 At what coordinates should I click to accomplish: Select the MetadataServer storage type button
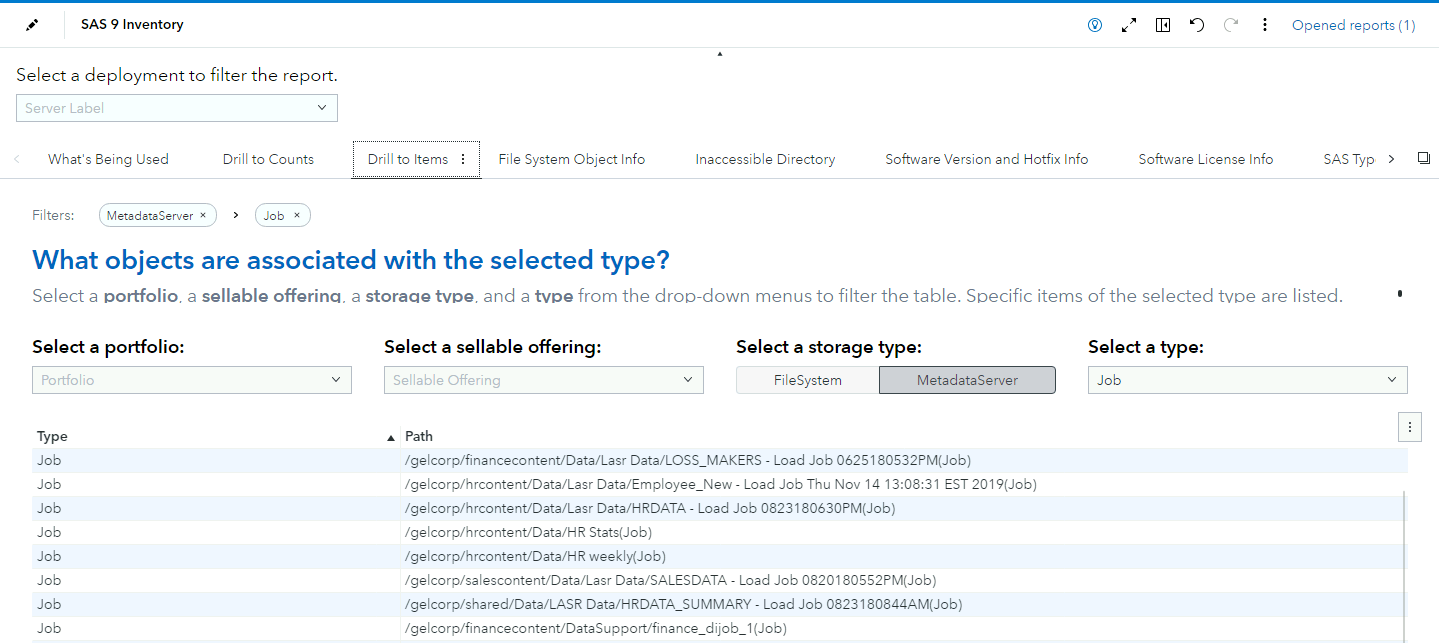click(966, 379)
